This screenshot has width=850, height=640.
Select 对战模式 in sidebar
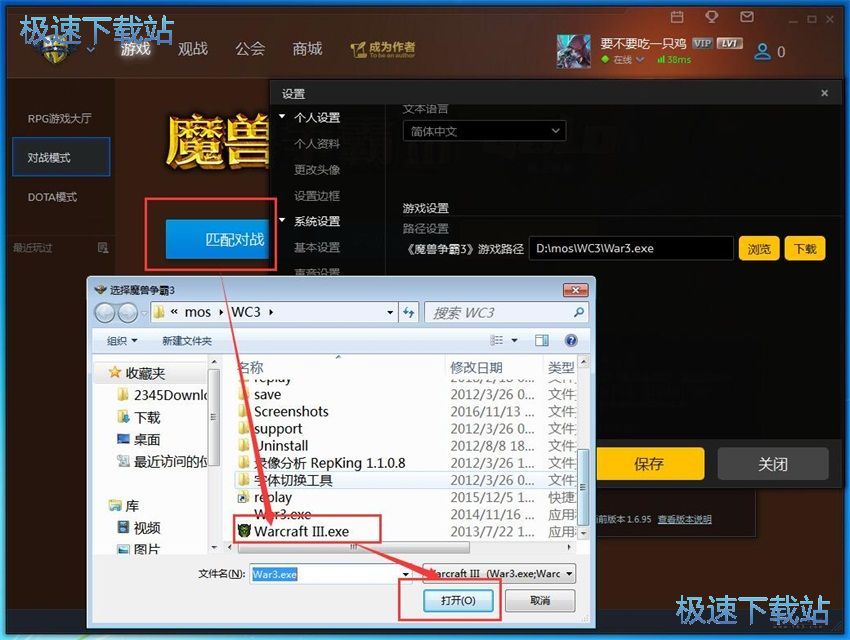pos(61,157)
